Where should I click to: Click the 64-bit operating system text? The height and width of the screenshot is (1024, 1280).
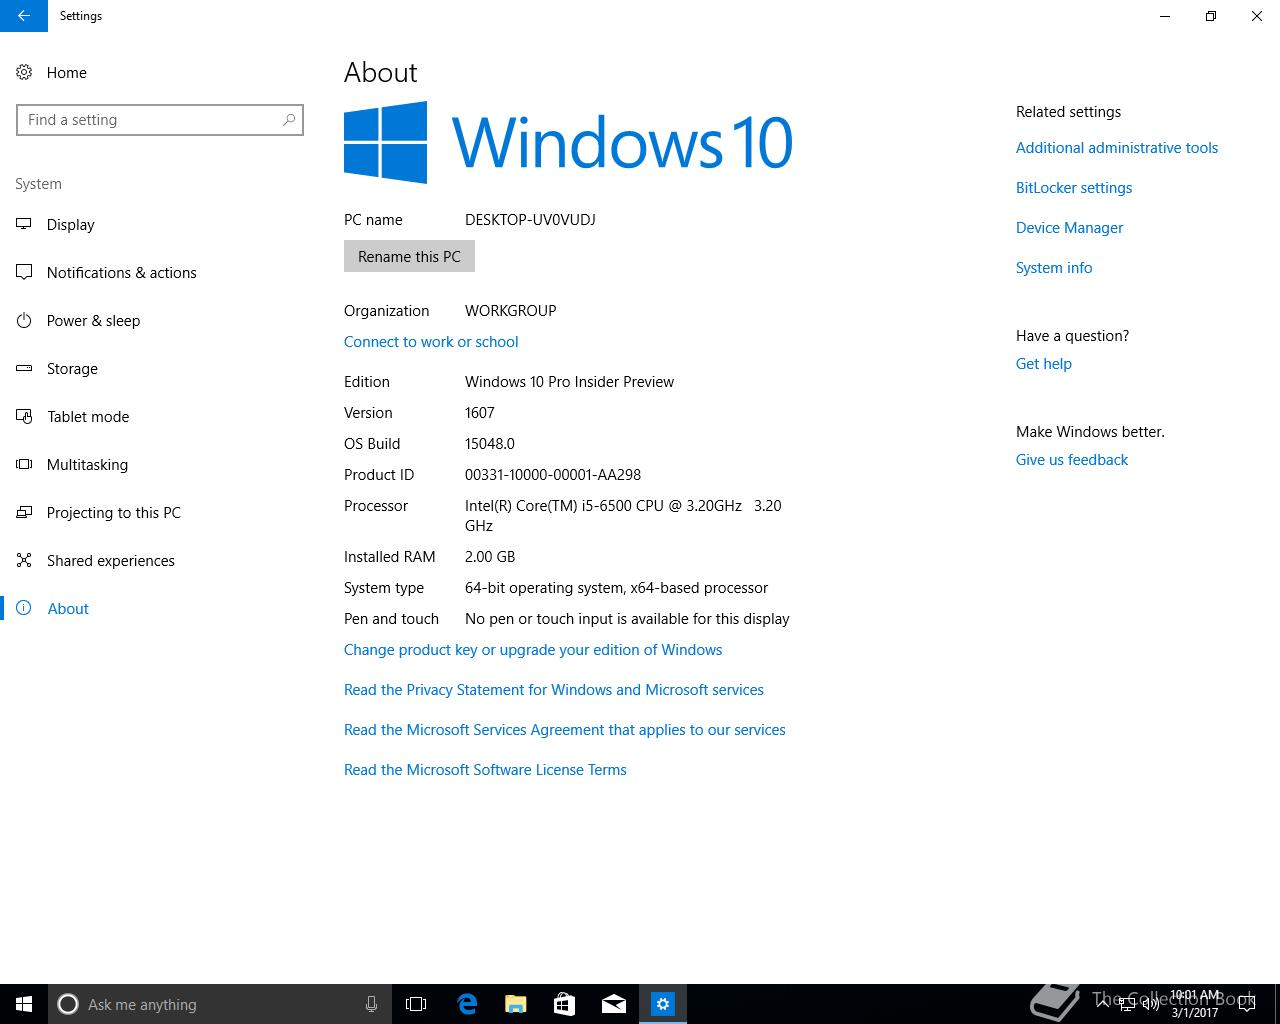pyautogui.click(x=616, y=588)
